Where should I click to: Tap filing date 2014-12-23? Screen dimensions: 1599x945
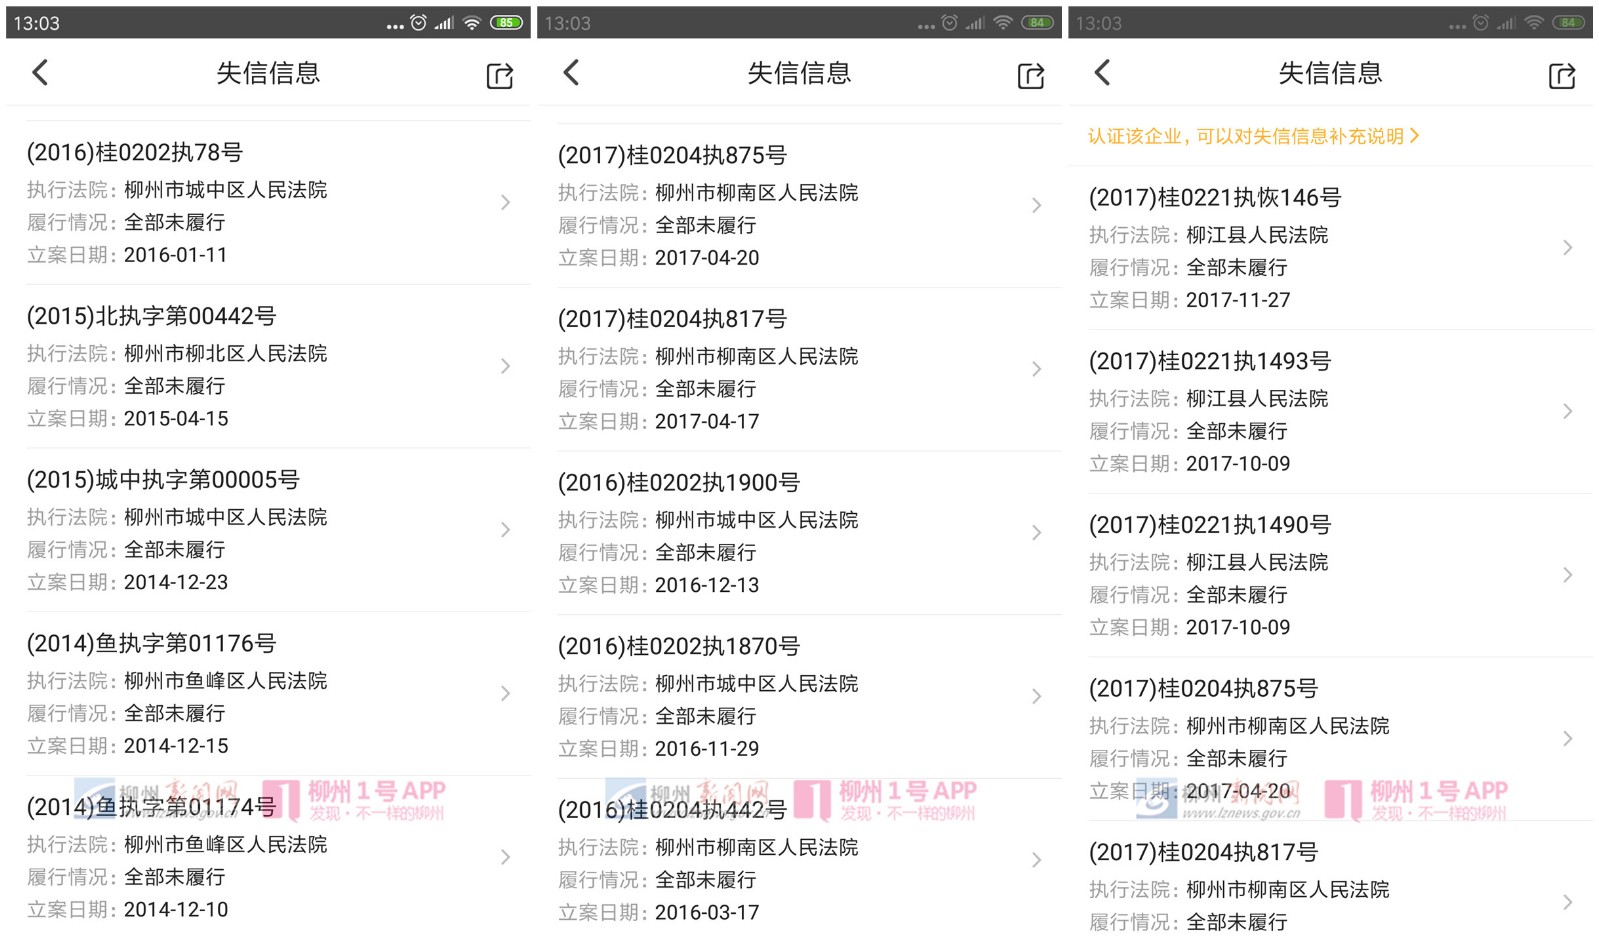pos(176,582)
